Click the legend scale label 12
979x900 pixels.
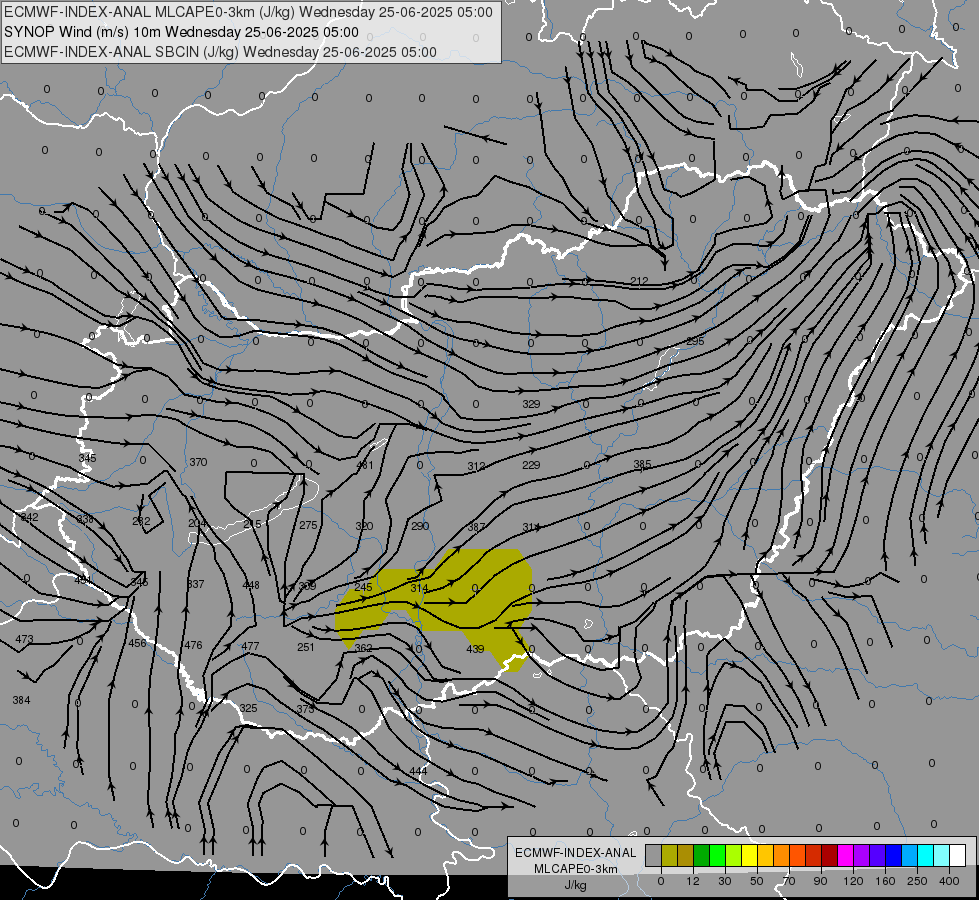point(692,881)
